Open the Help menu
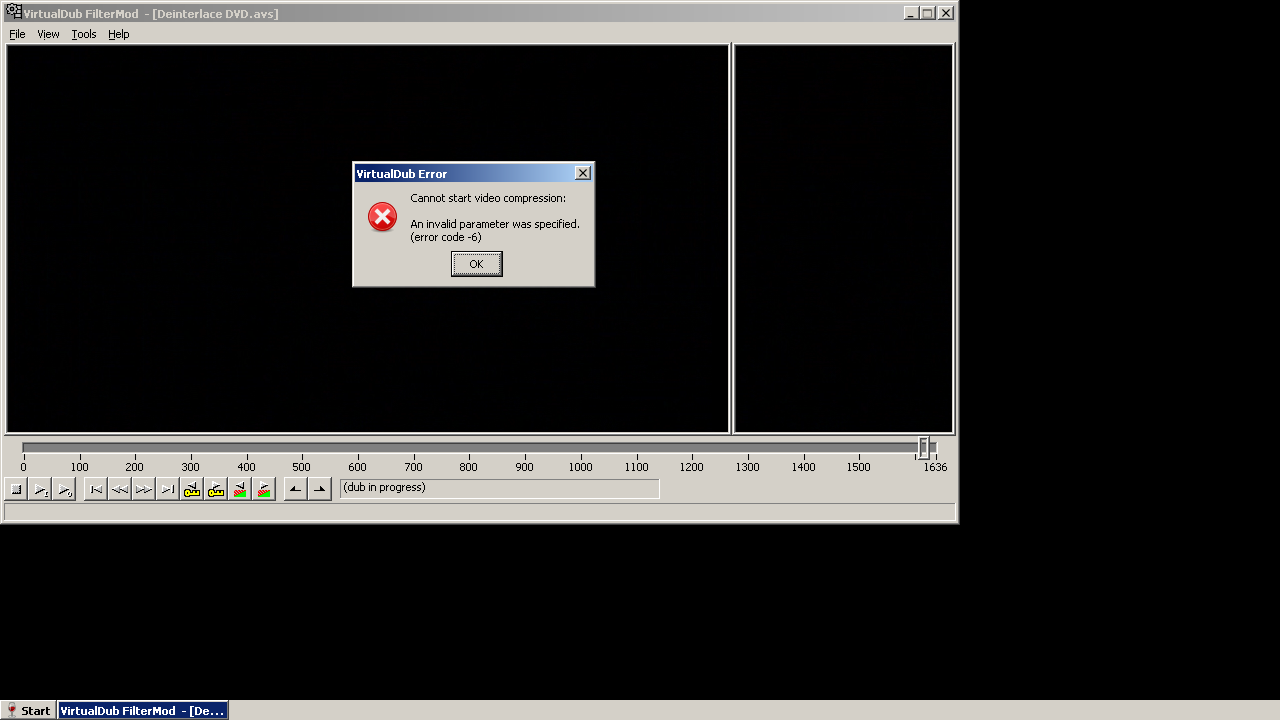 click(119, 34)
